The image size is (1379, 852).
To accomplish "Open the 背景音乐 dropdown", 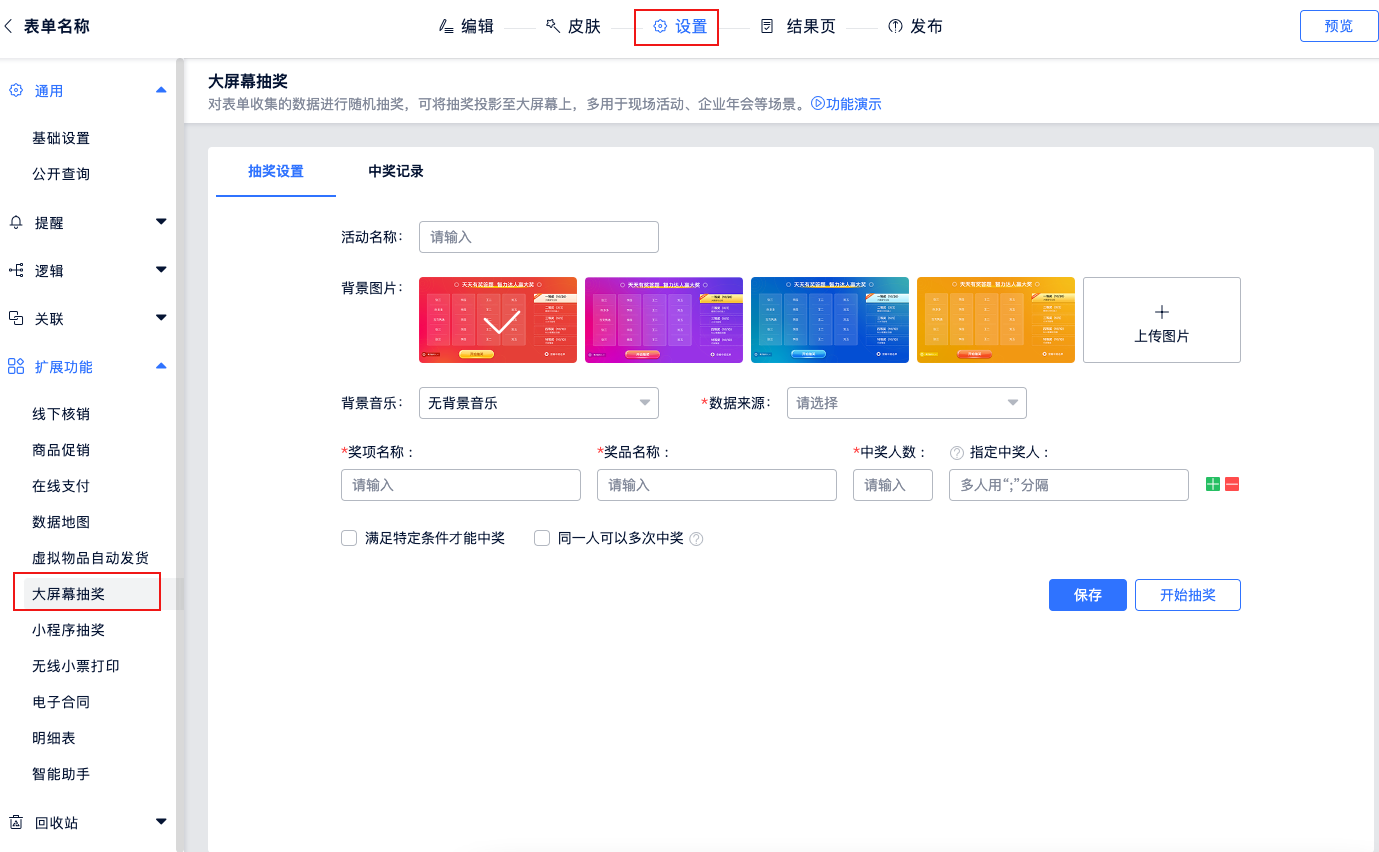I will pos(538,403).
